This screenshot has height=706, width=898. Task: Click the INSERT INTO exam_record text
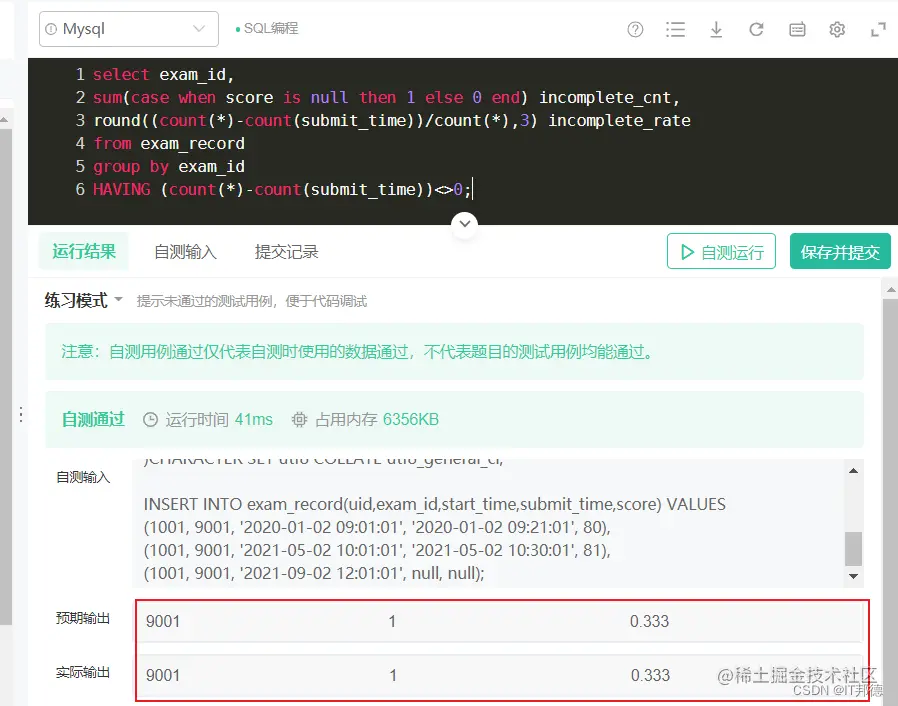pos(435,504)
